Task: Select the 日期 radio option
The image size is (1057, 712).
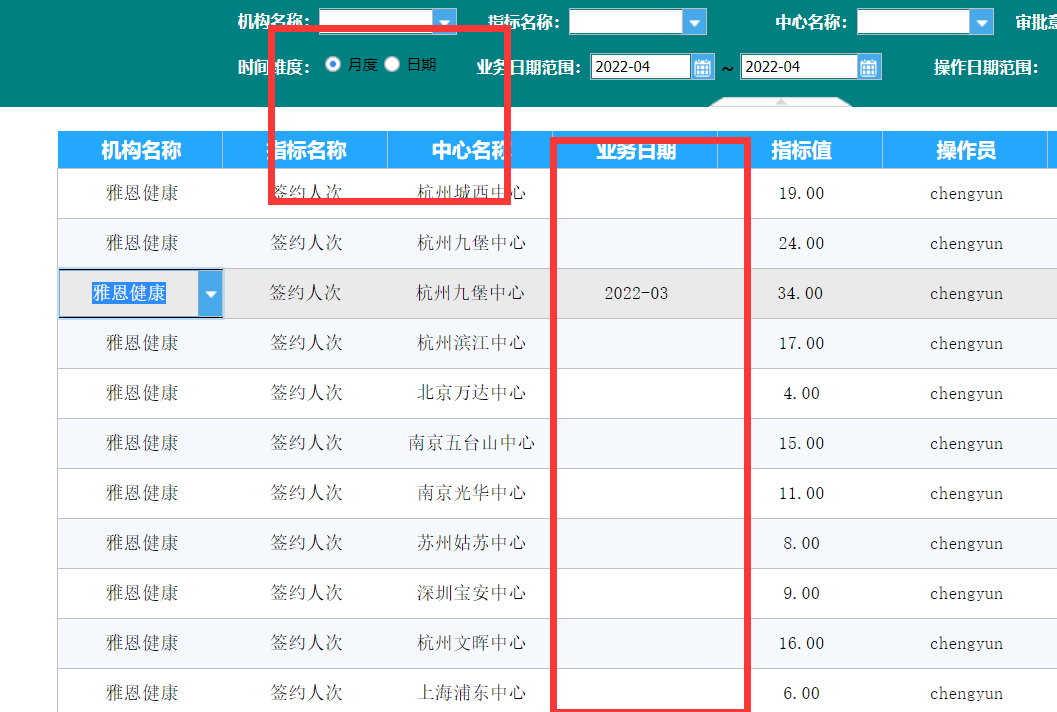Action: 392,64
